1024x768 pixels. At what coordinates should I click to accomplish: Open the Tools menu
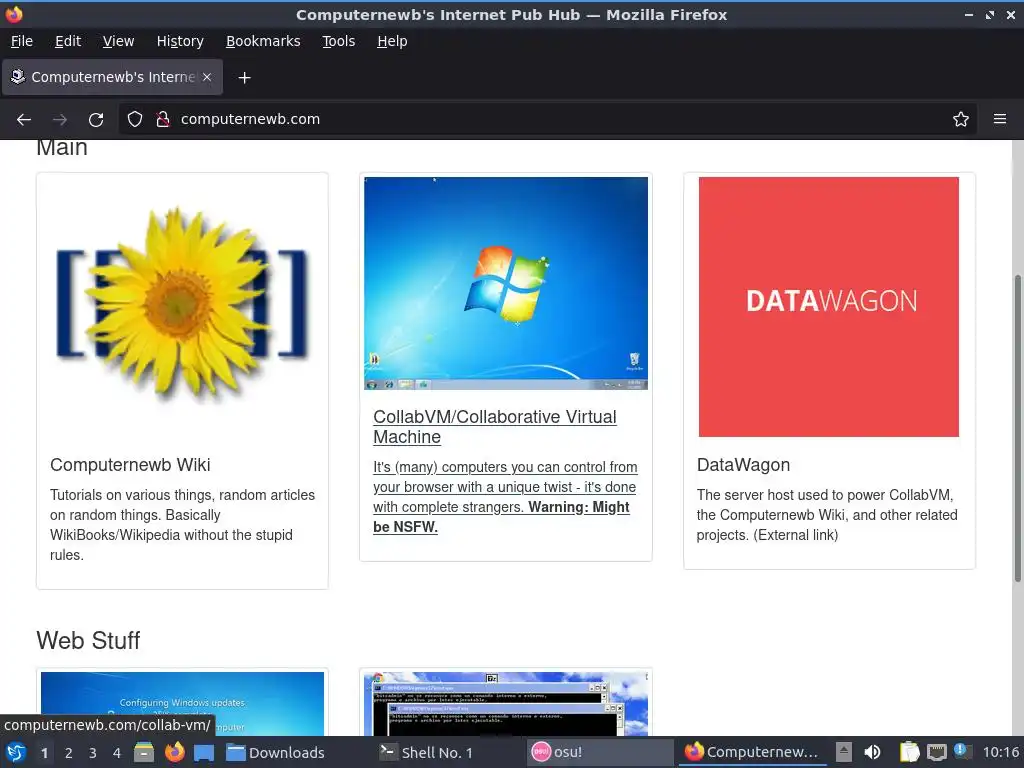point(338,41)
